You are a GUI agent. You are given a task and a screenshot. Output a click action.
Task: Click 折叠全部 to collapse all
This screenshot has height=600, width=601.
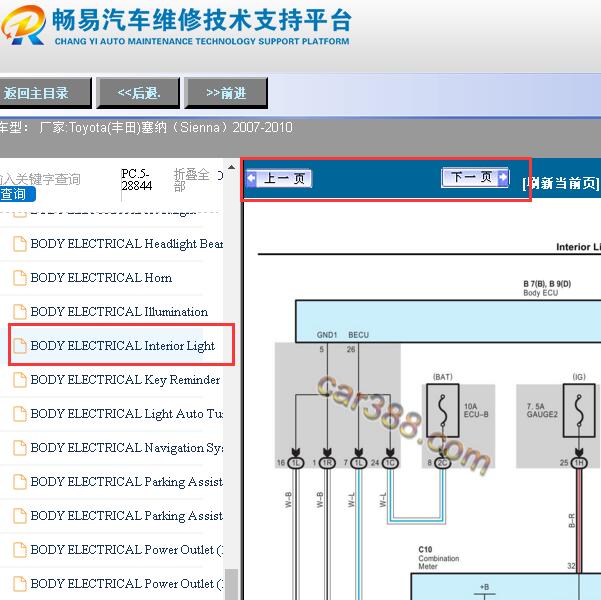(192, 180)
